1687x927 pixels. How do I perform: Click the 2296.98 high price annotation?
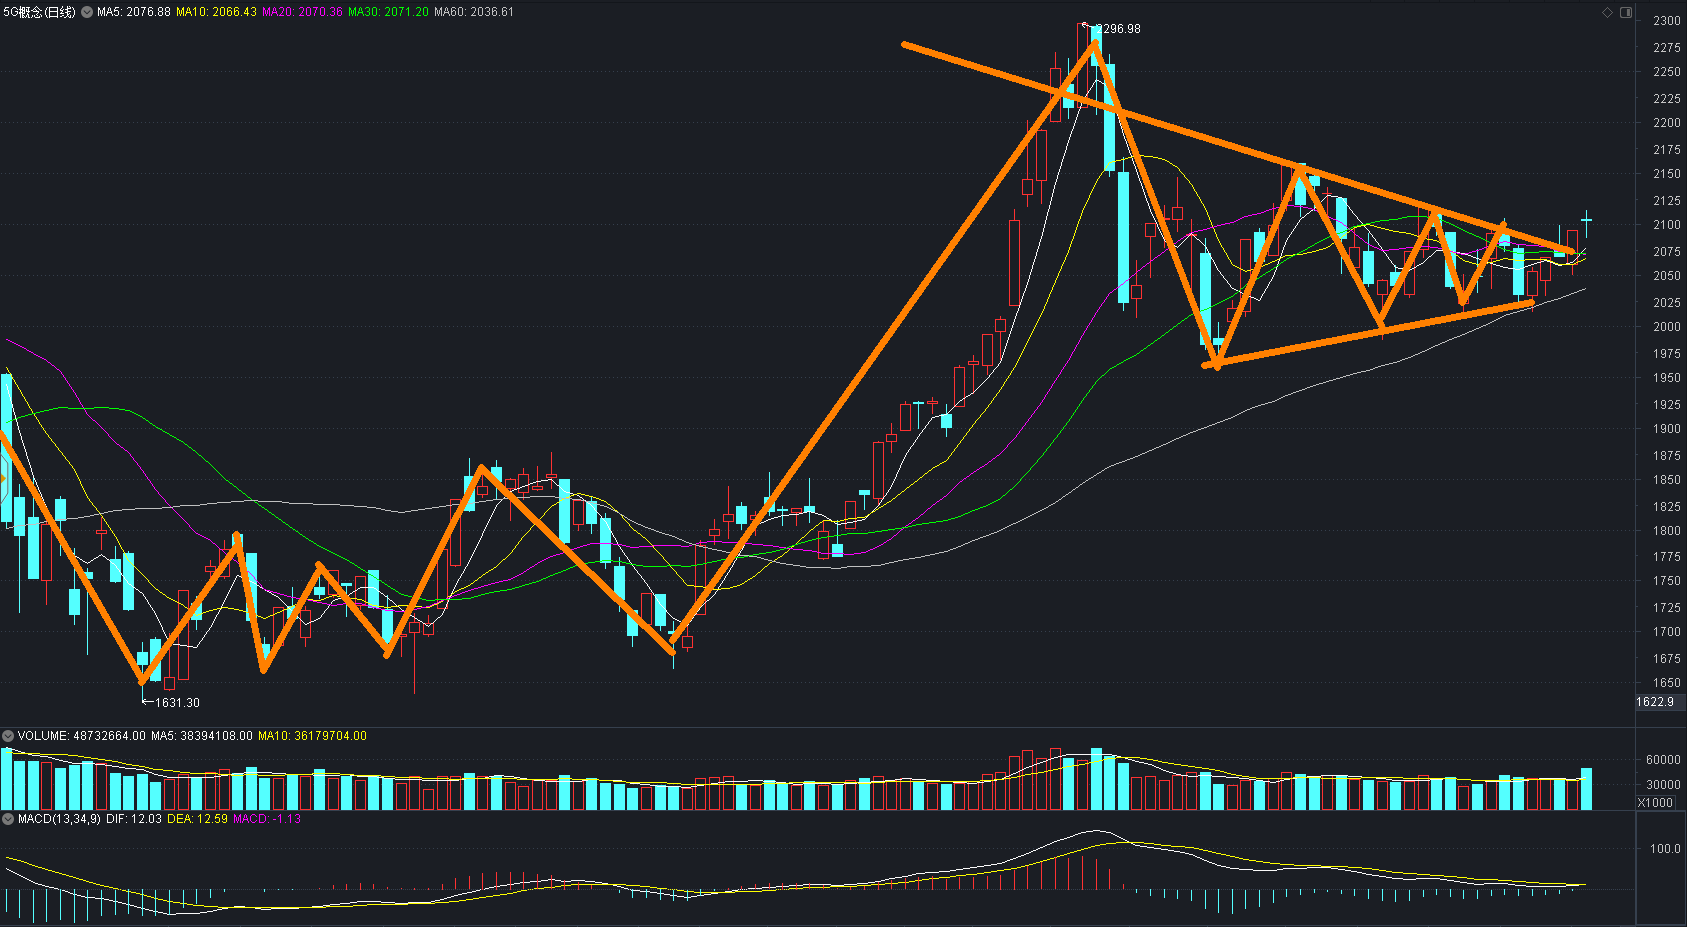point(1118,29)
